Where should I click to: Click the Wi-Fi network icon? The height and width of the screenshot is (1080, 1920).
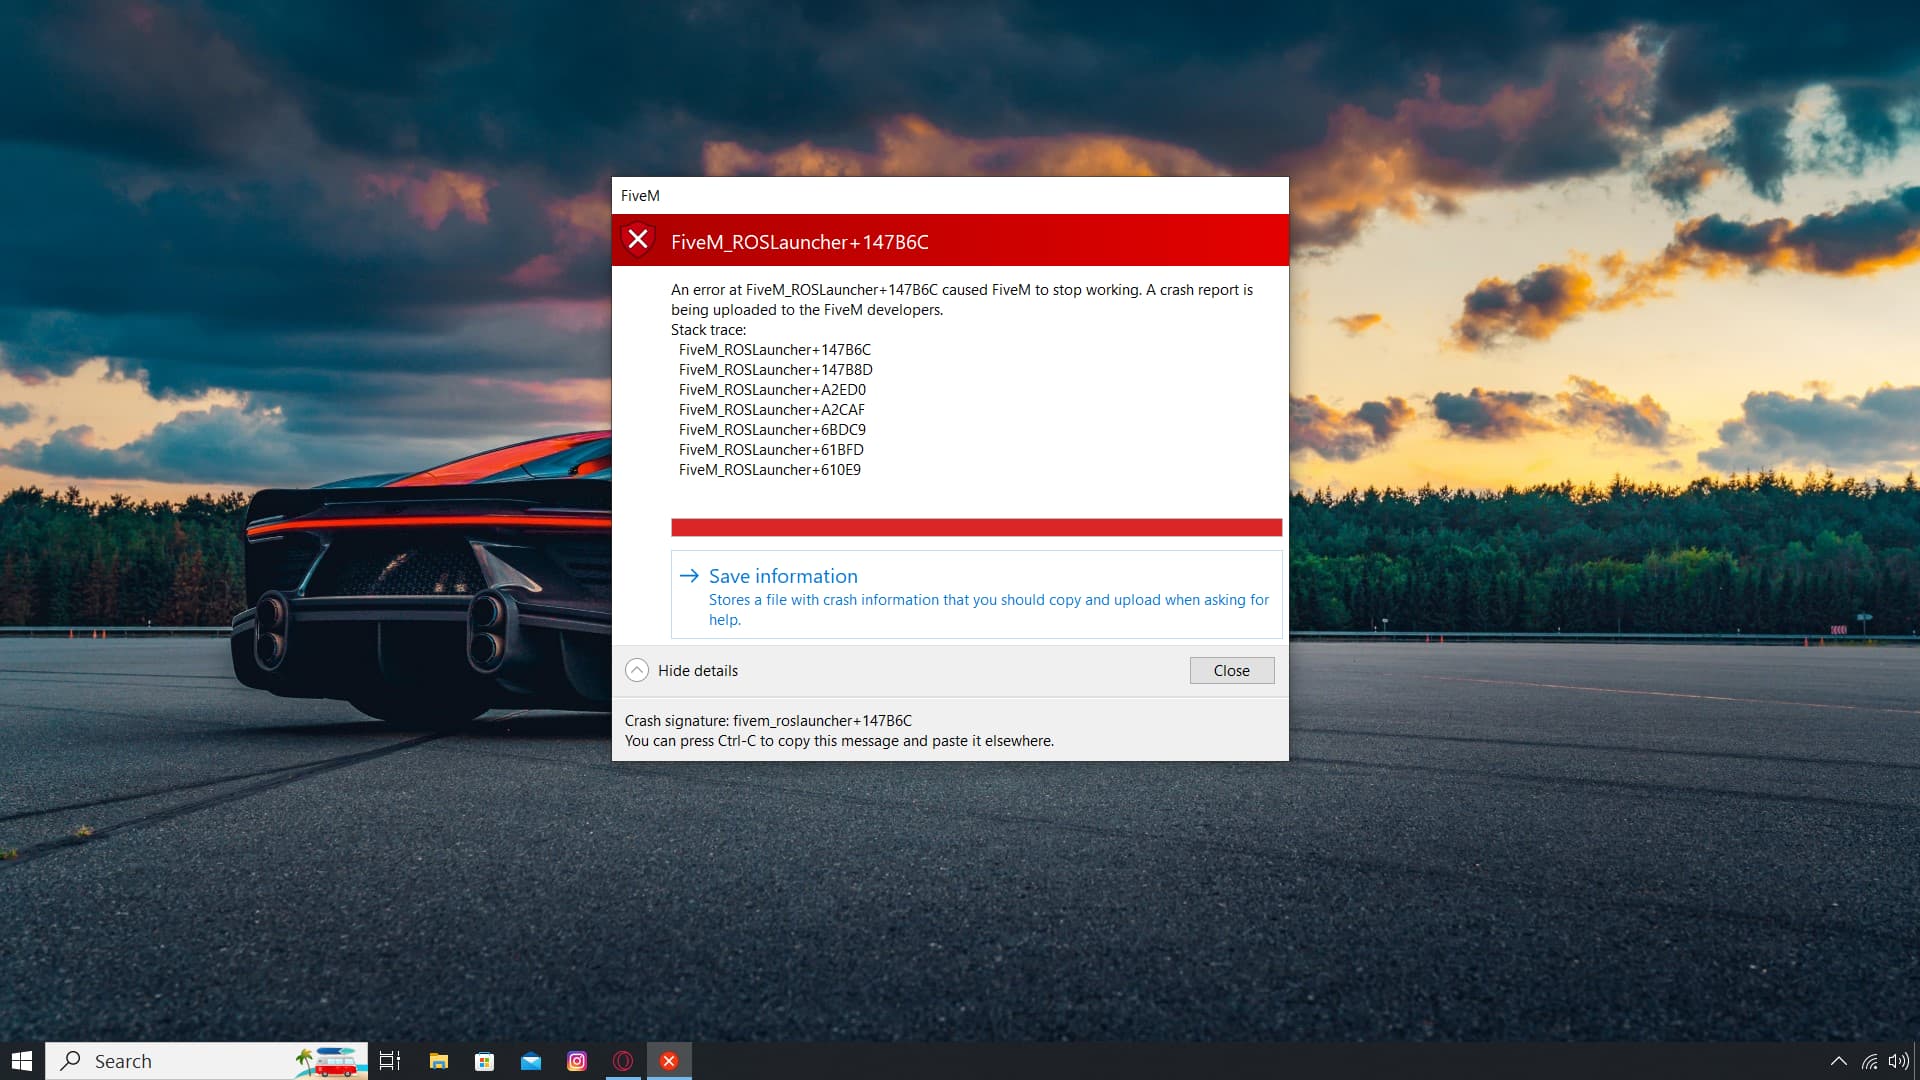click(x=1869, y=1061)
